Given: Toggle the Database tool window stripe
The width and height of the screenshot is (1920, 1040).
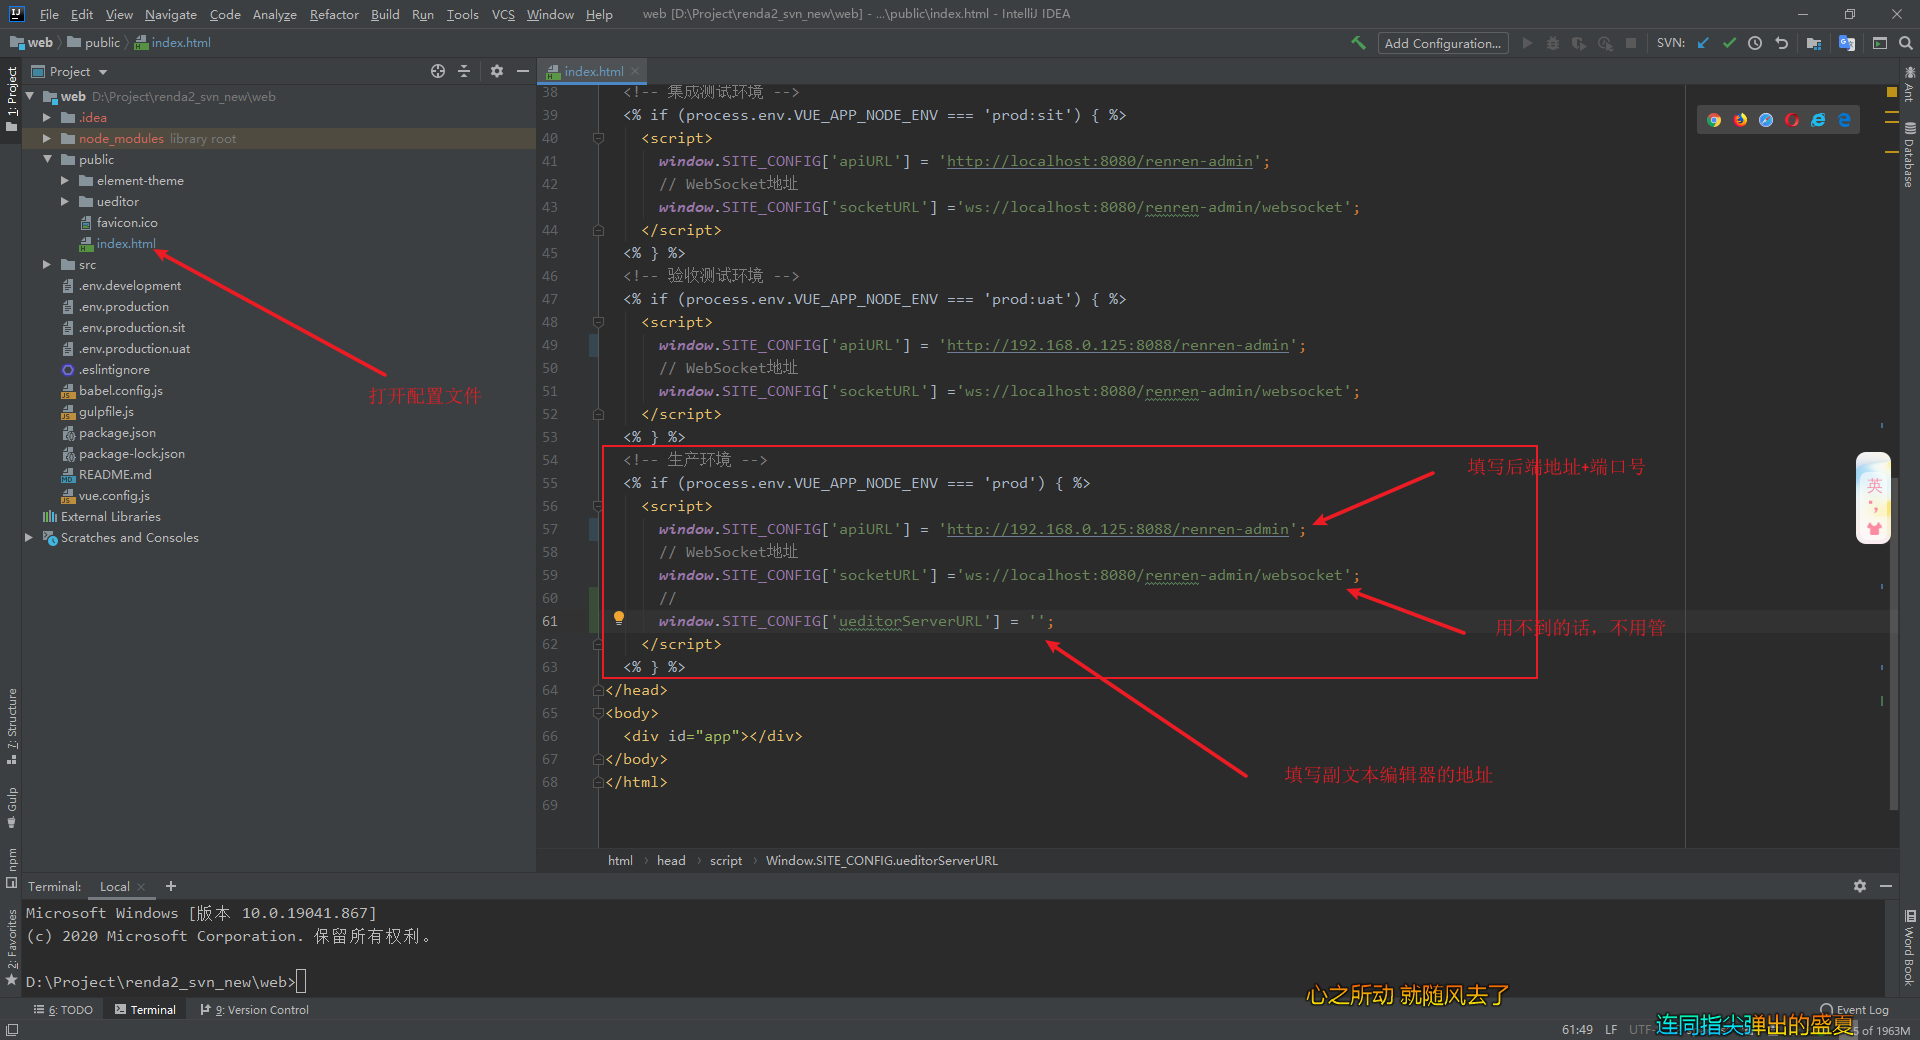Looking at the screenshot, I should coord(1909,155).
